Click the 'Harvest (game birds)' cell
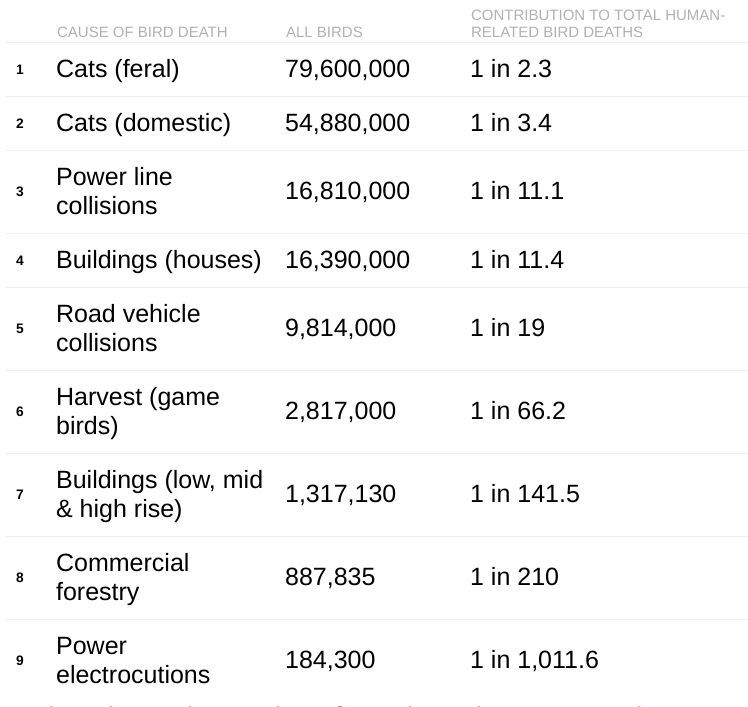The width and height of the screenshot is (748, 707). coord(137,411)
